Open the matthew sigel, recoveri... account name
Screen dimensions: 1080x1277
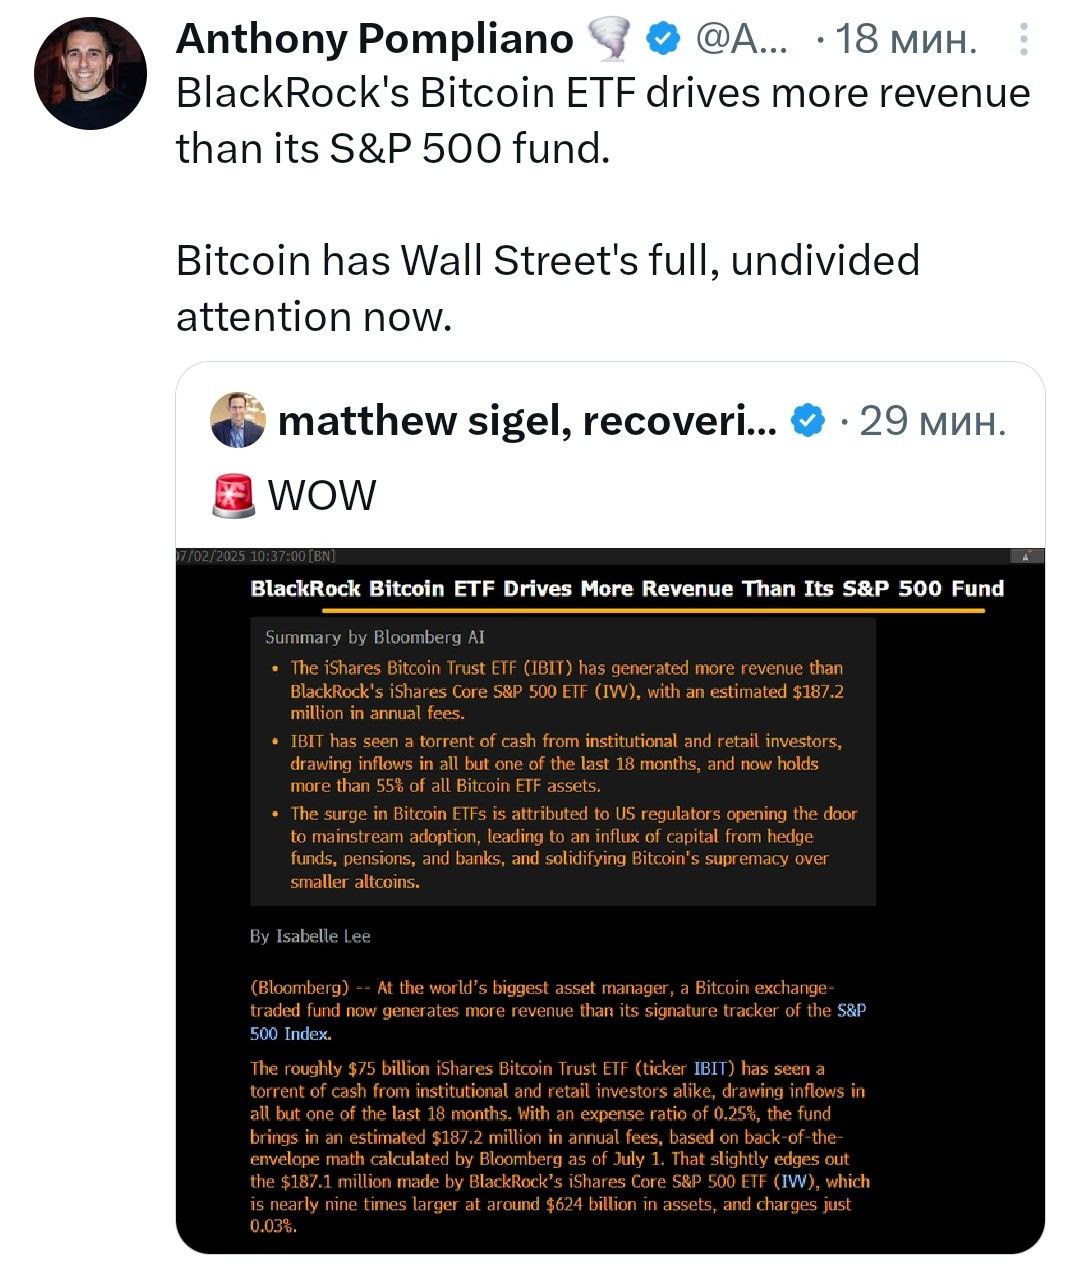[x=527, y=421]
